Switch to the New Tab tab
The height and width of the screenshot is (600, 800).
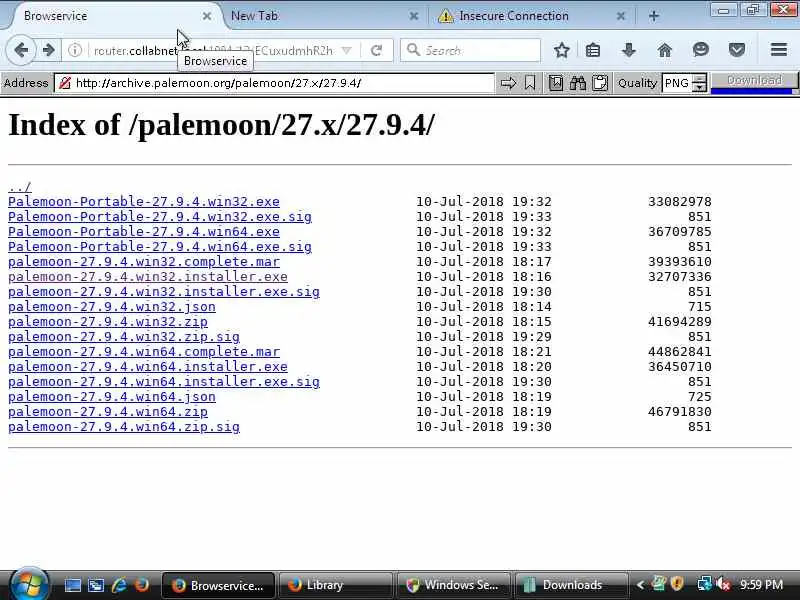(254, 16)
